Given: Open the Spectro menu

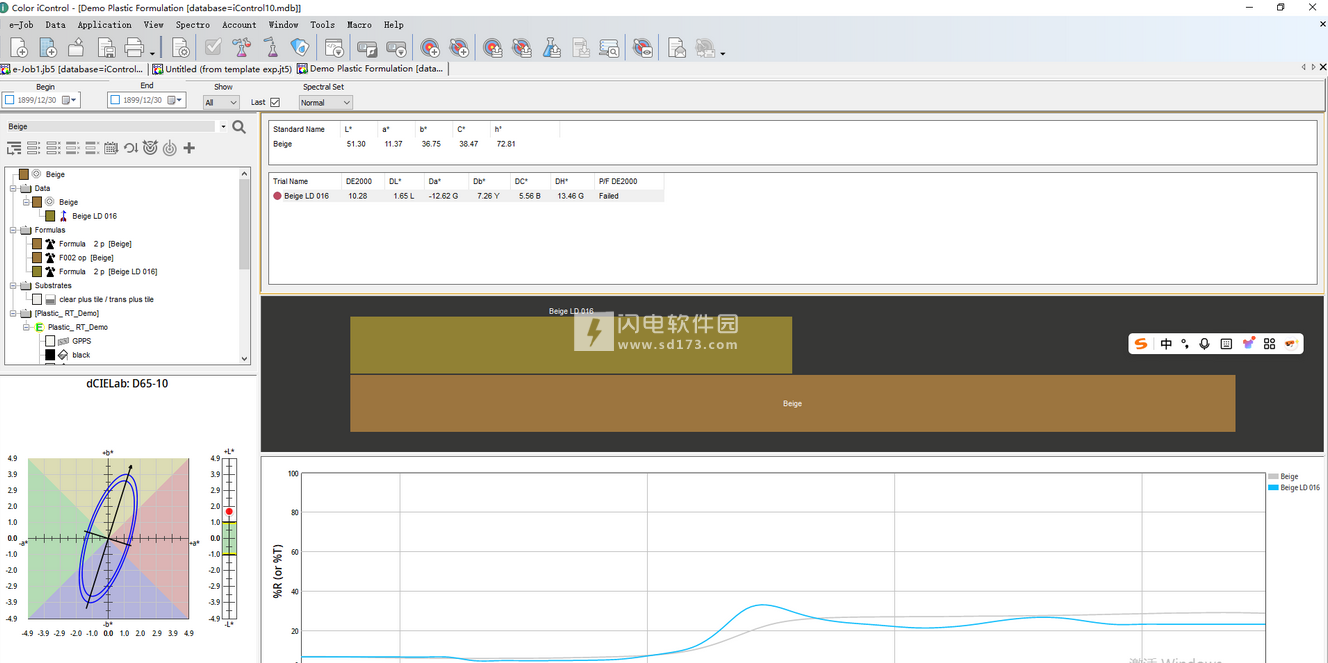Looking at the screenshot, I should click(x=192, y=25).
